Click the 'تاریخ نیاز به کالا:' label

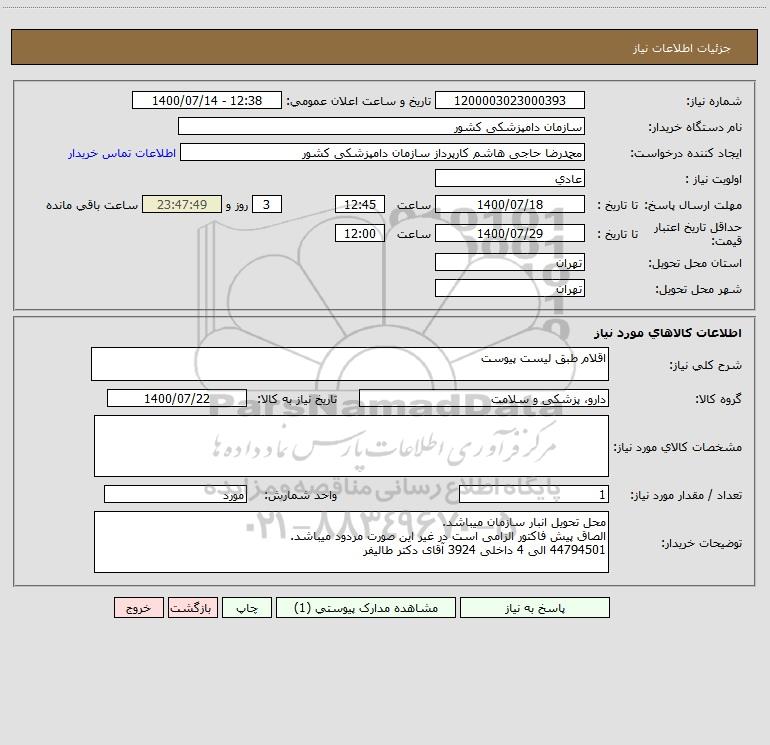pyautogui.click(x=298, y=399)
